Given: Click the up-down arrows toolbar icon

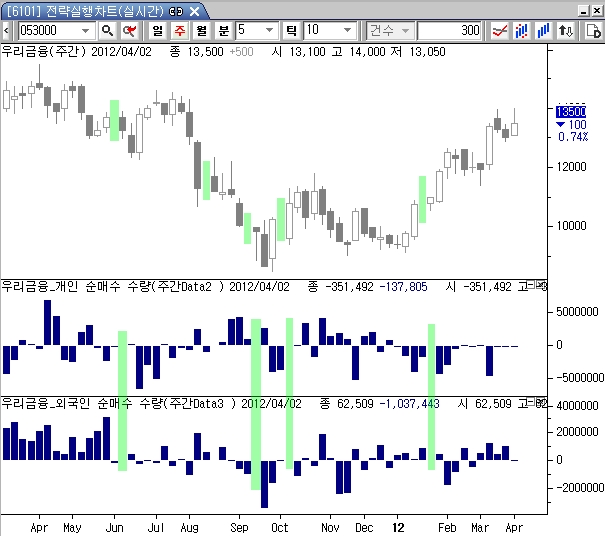Looking at the screenshot, I should (565, 31).
